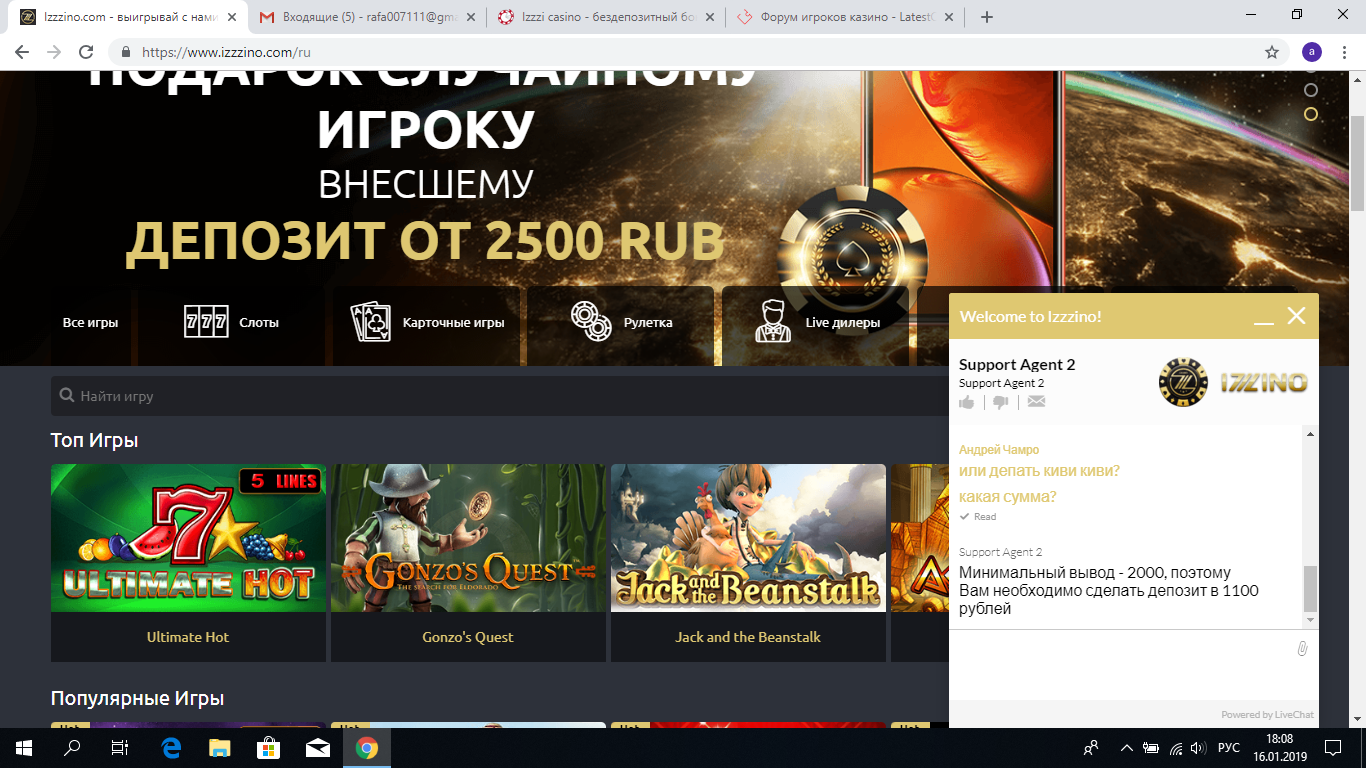Viewport: 1366px width, 768px height.
Task: Select the highlighted gold banner carousel dot
Action: click(1310, 114)
